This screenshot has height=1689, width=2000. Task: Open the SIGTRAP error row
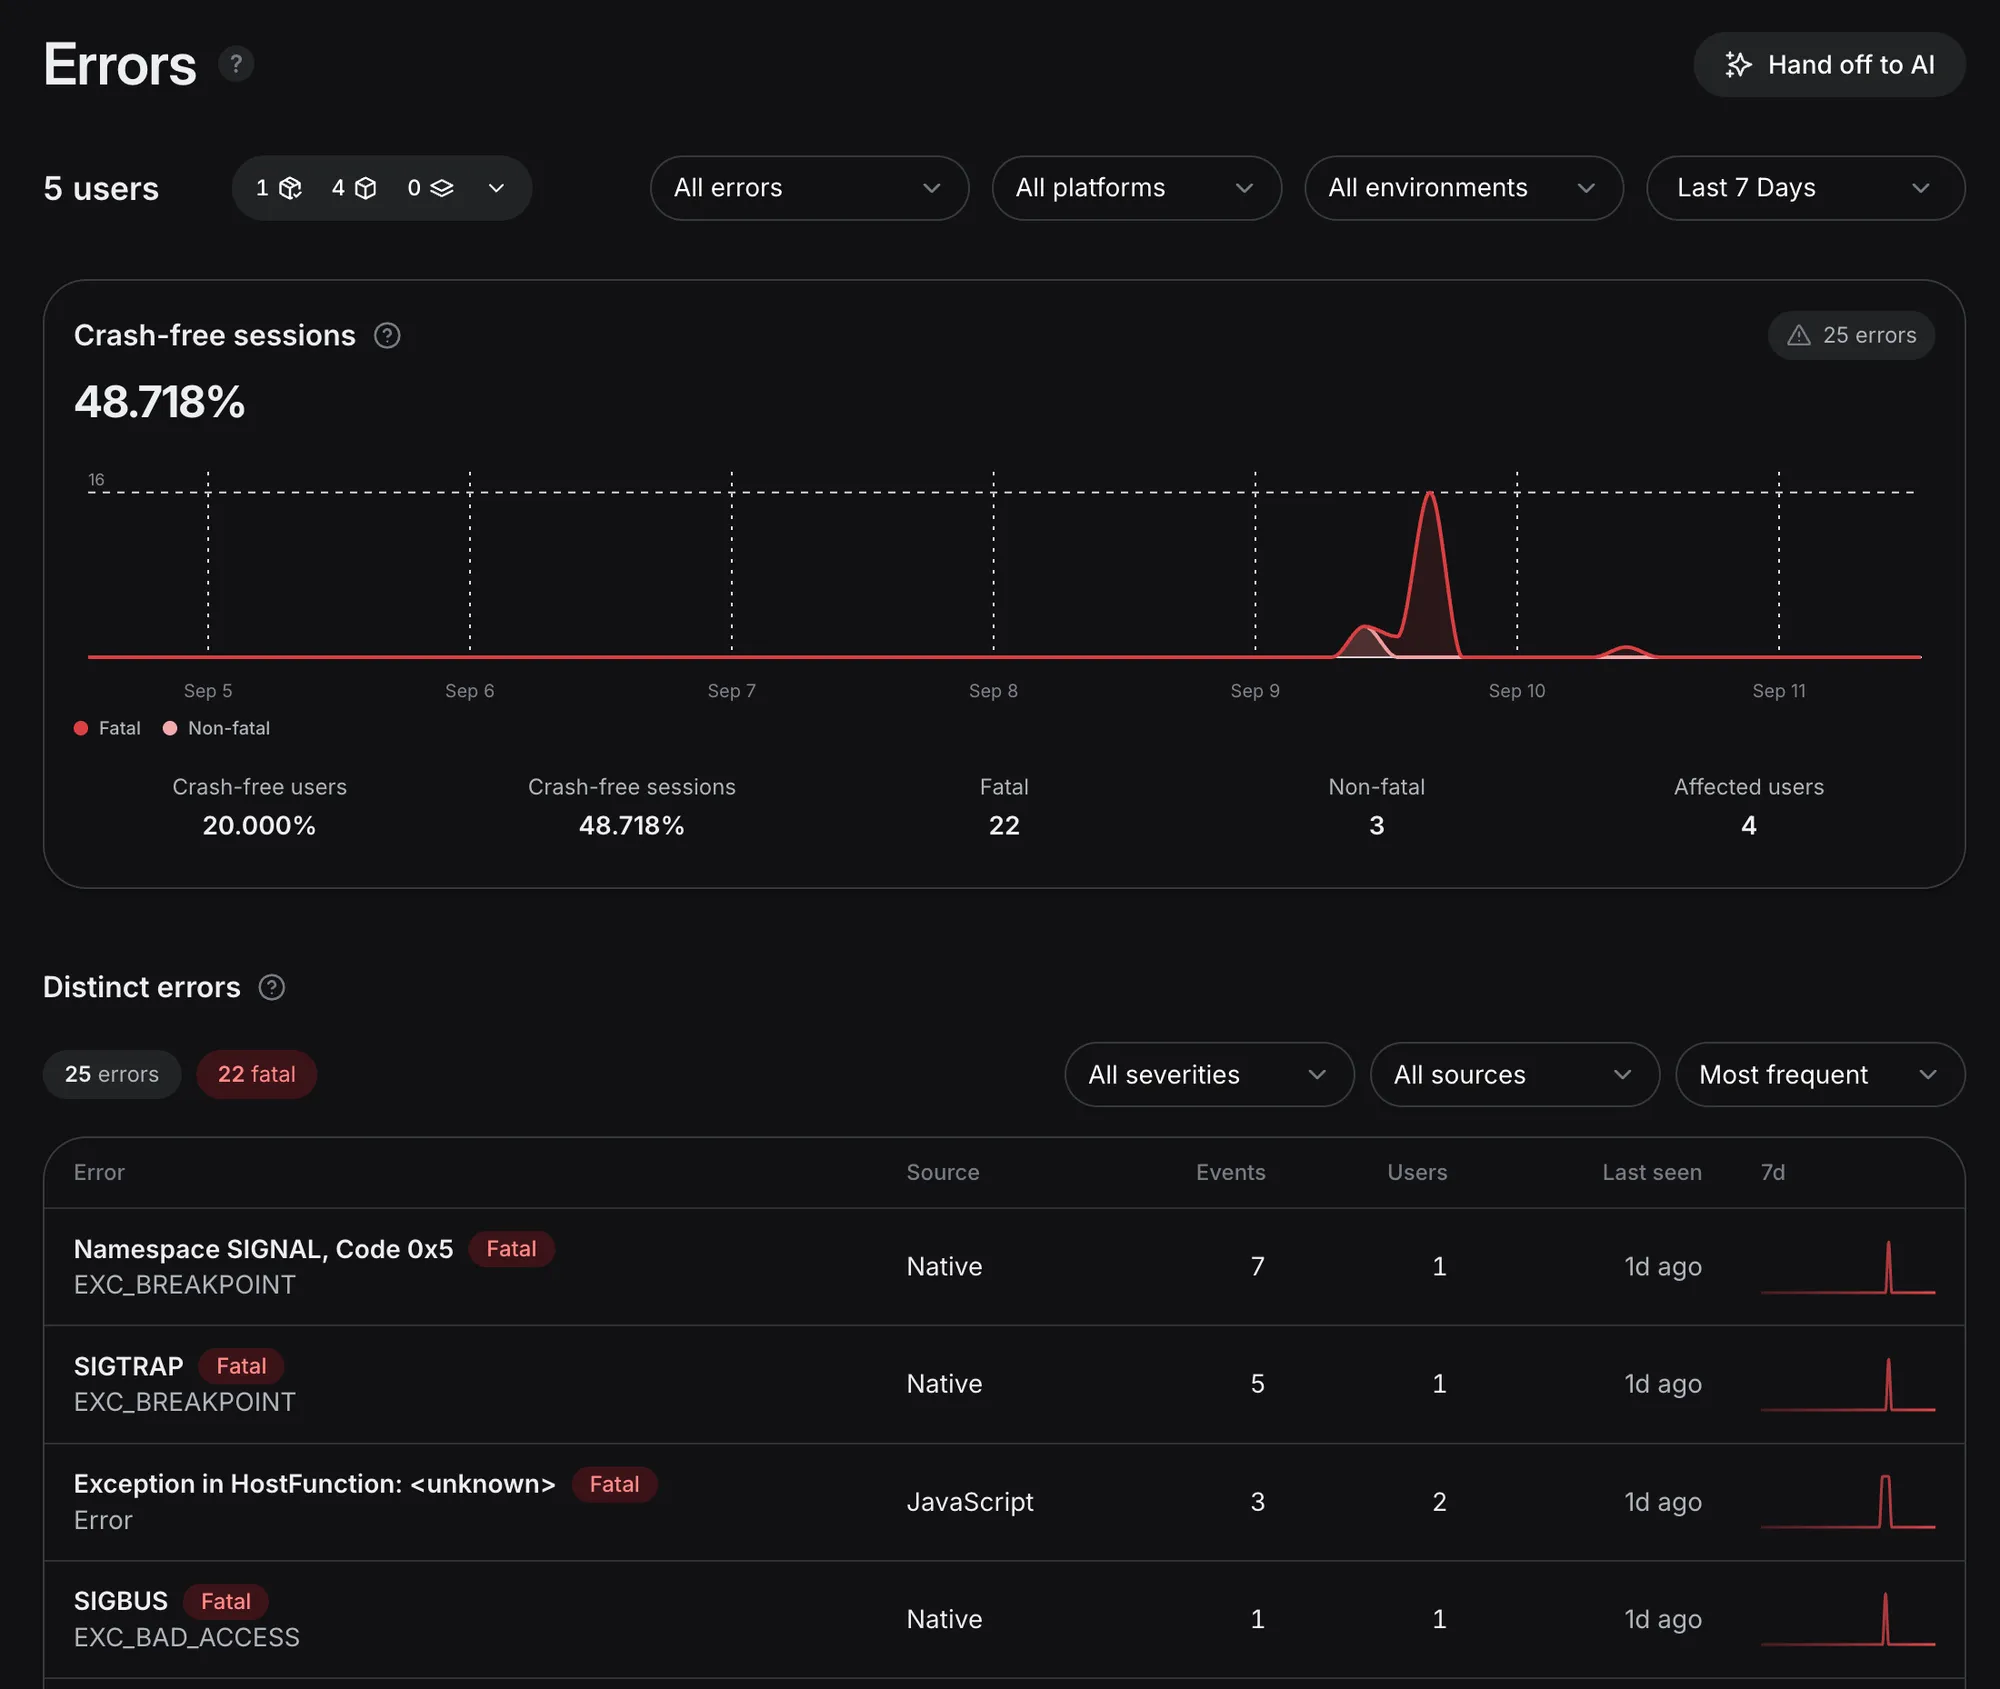(x=1004, y=1385)
